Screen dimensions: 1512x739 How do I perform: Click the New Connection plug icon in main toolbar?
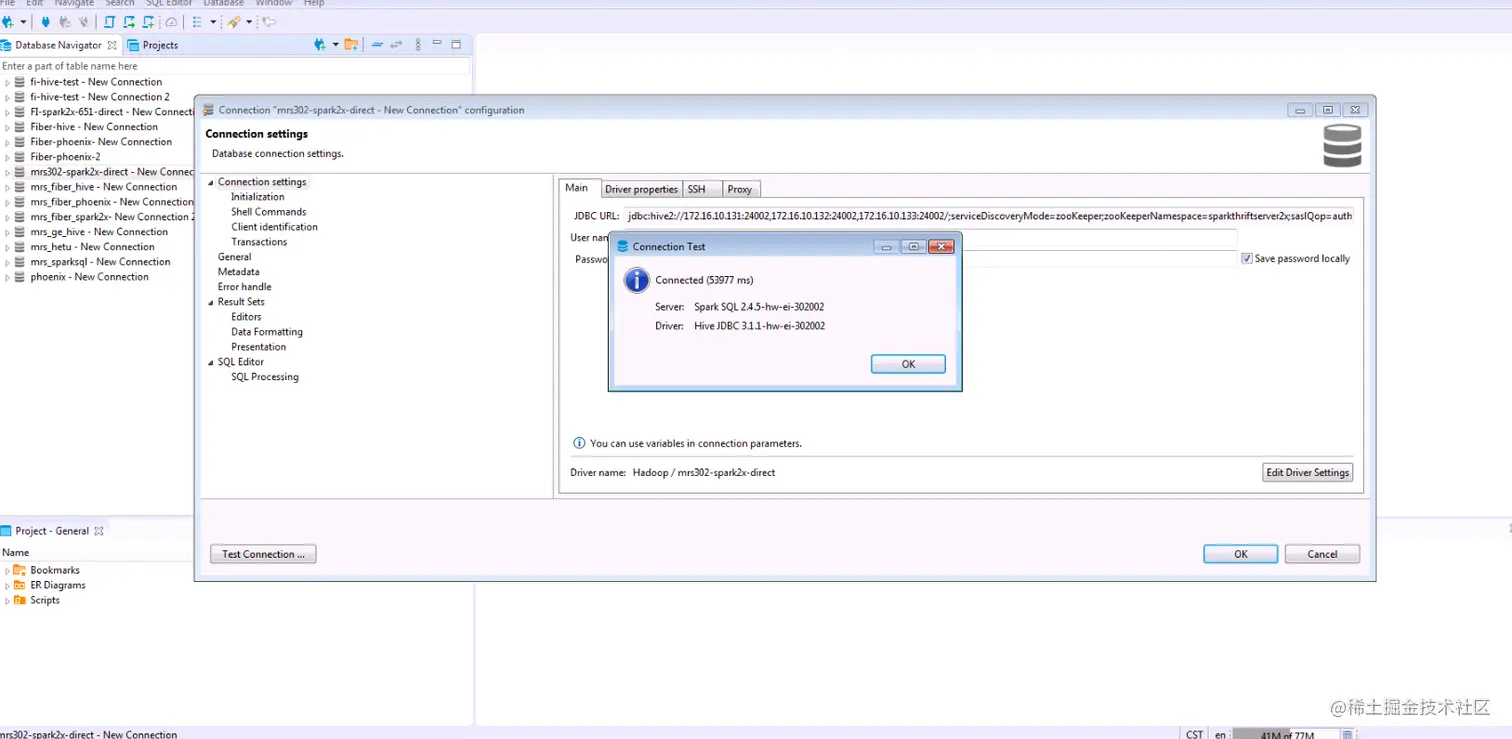pyautogui.click(x=8, y=22)
